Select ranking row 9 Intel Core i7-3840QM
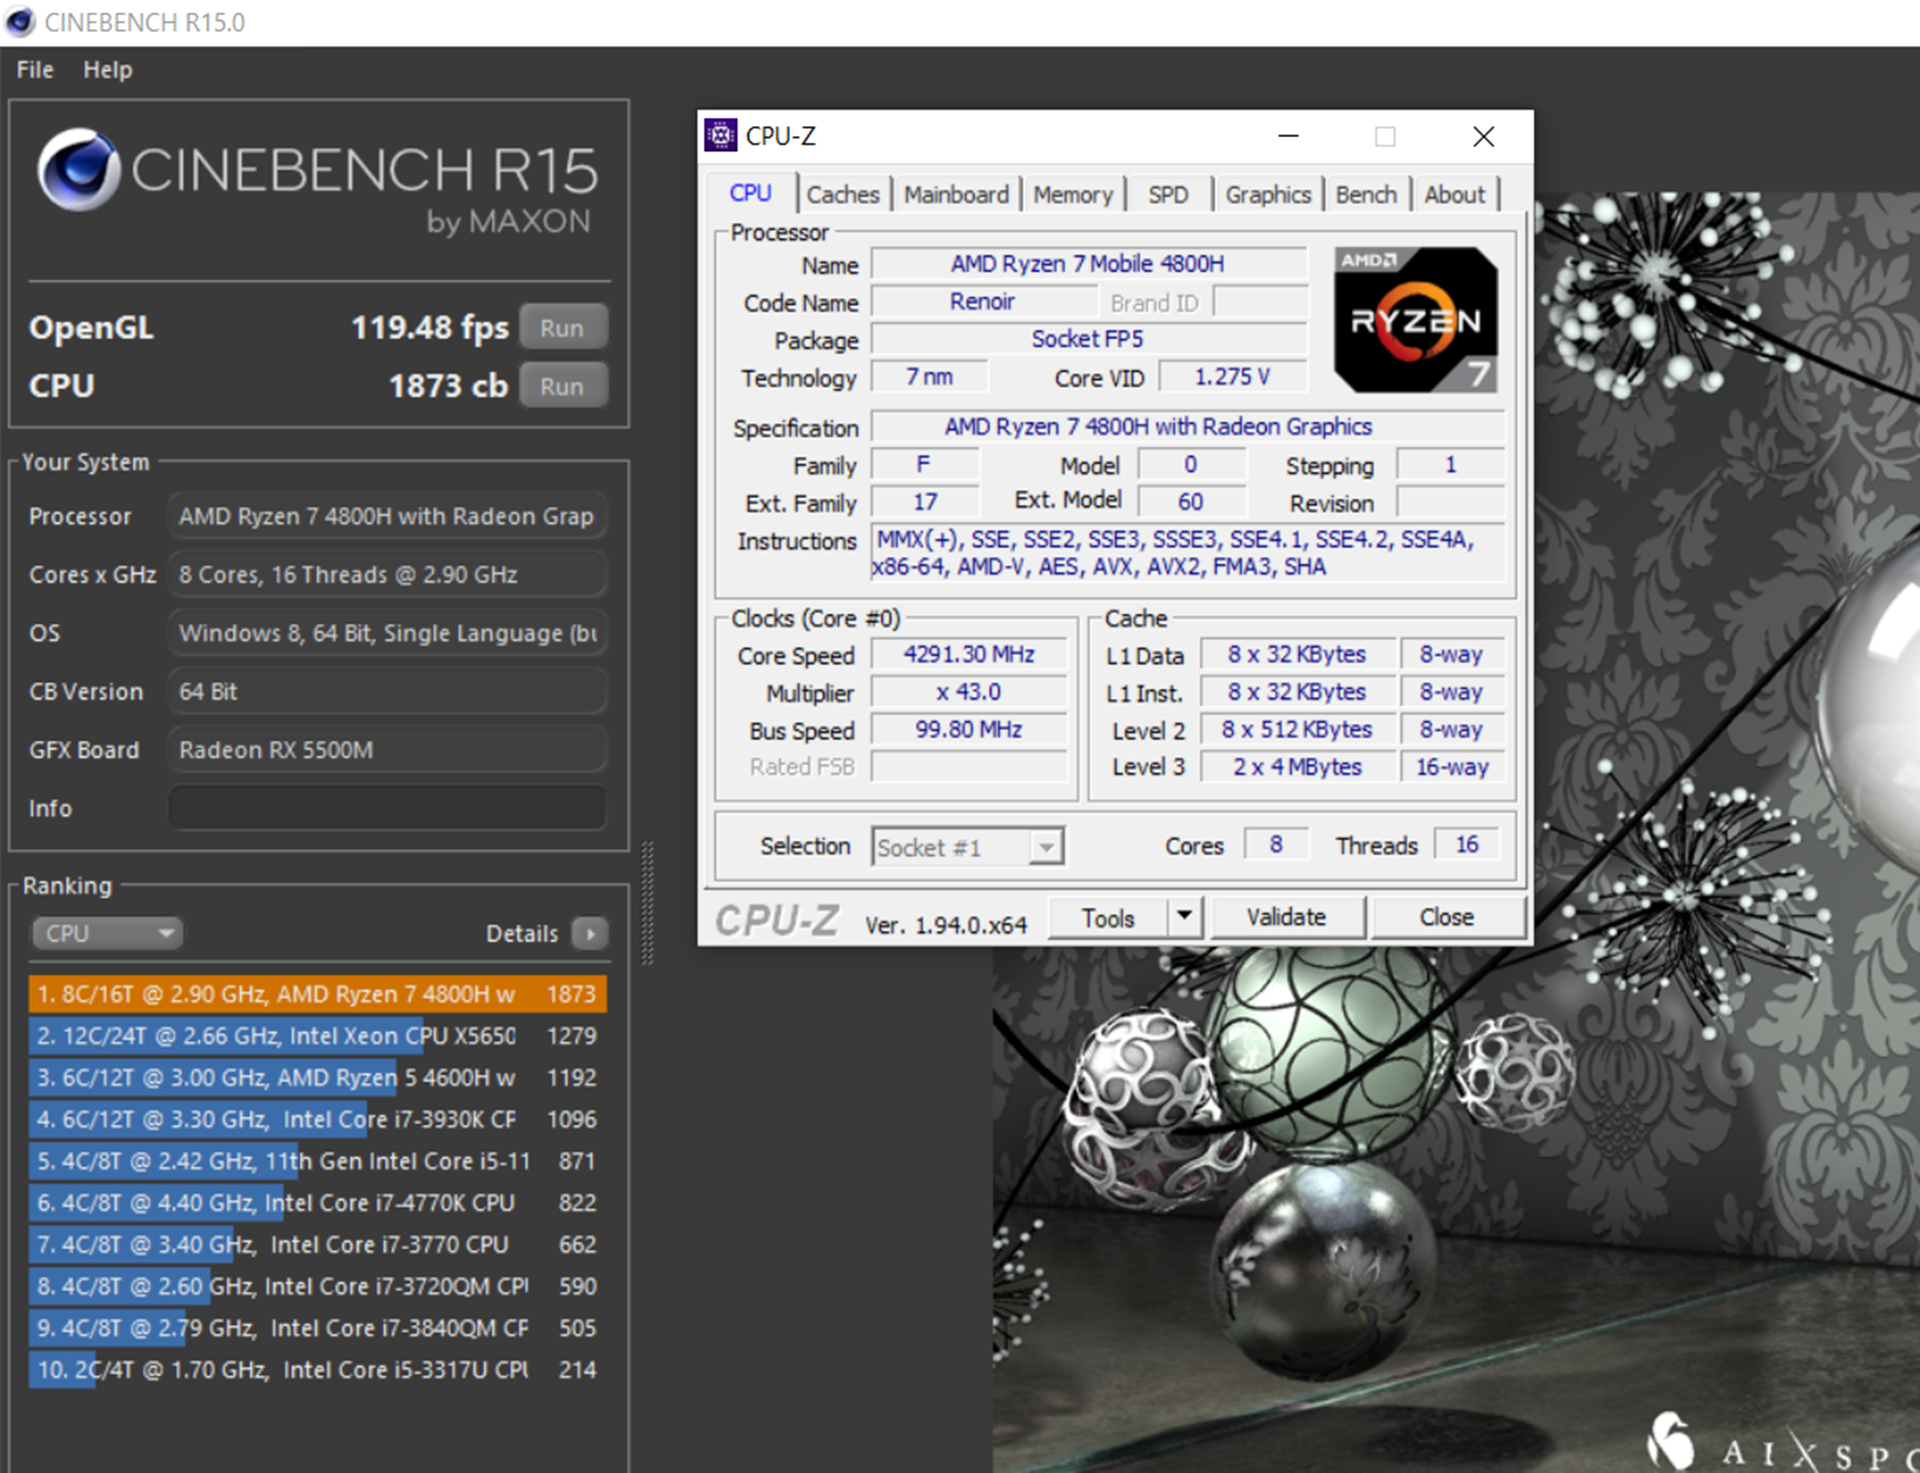1920x1473 pixels. coord(317,1328)
